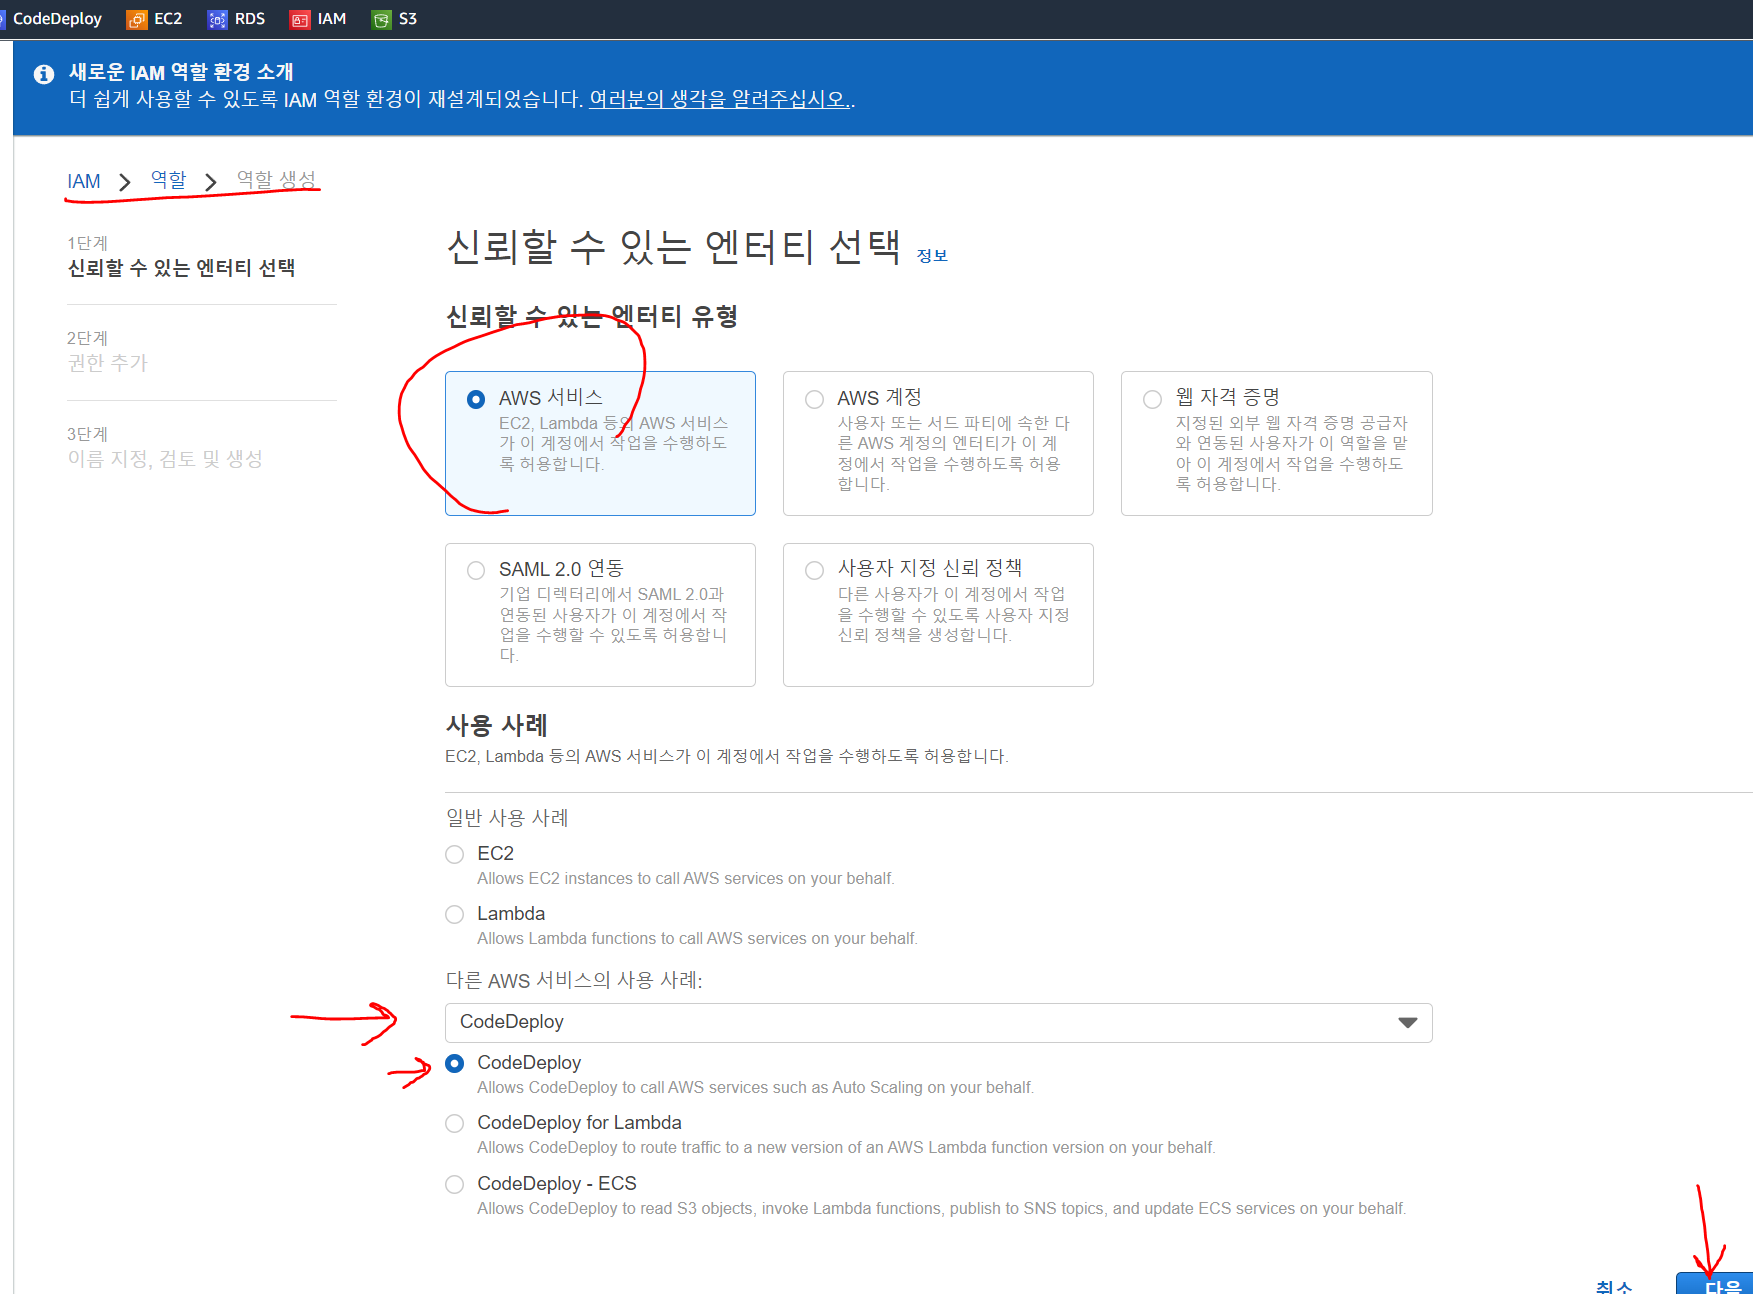Image resolution: width=1753 pixels, height=1294 pixels.
Task: Select step 2 권한 추가
Action: 107,362
